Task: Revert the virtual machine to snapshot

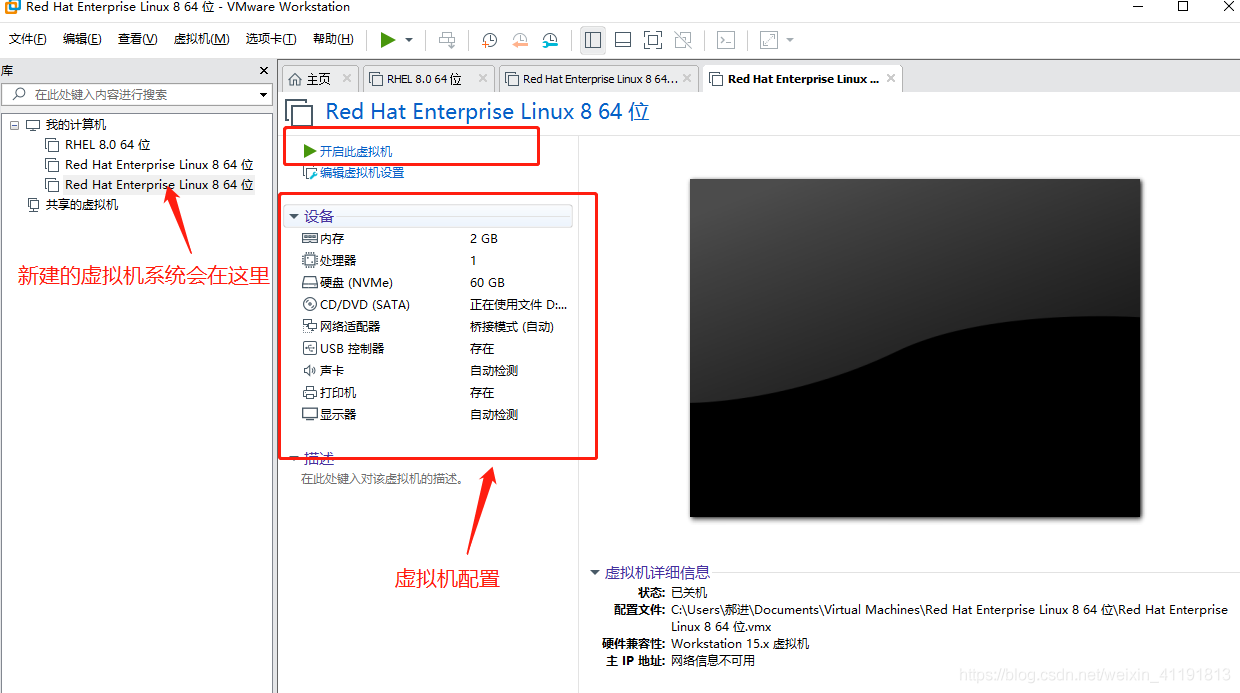Action: pyautogui.click(x=520, y=40)
